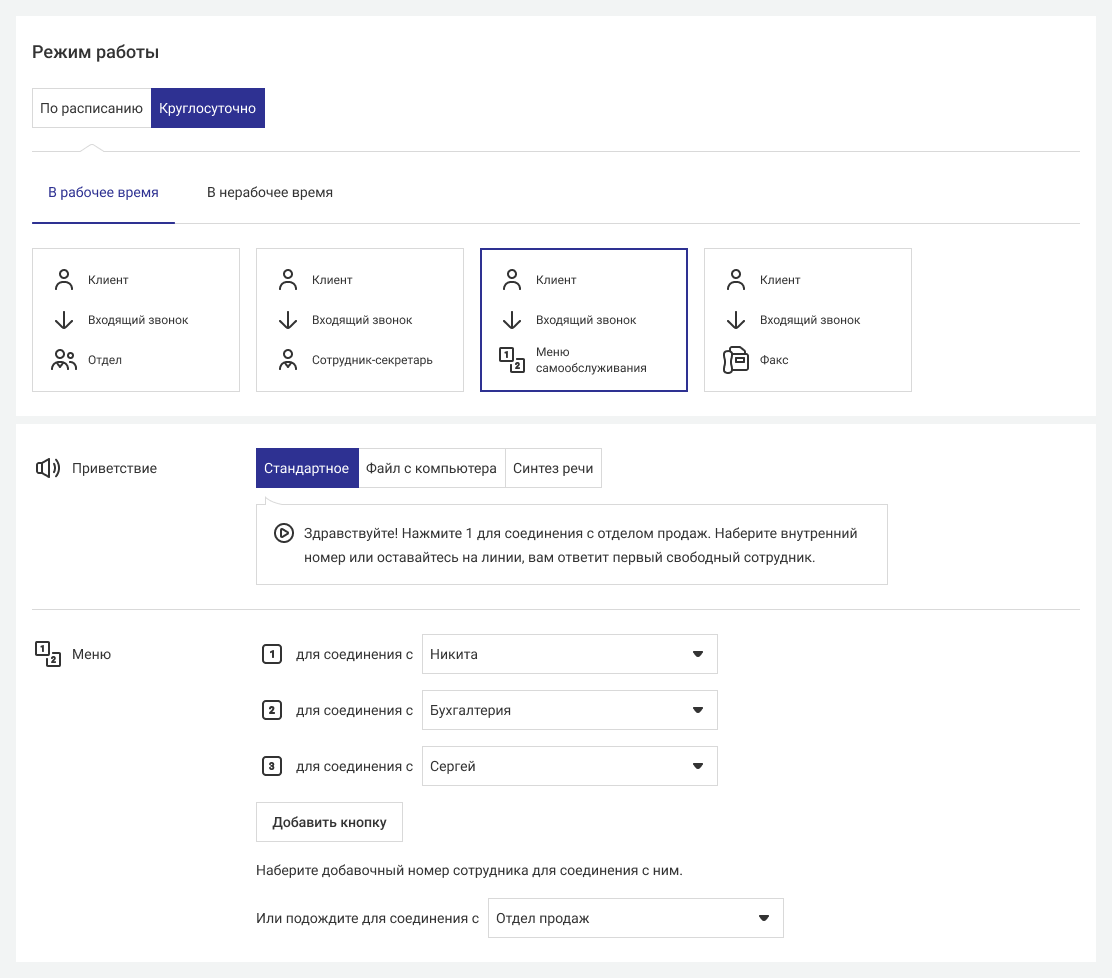Open the В нерабочее время tab
Viewport: 1112px width, 978px height.
coord(270,192)
